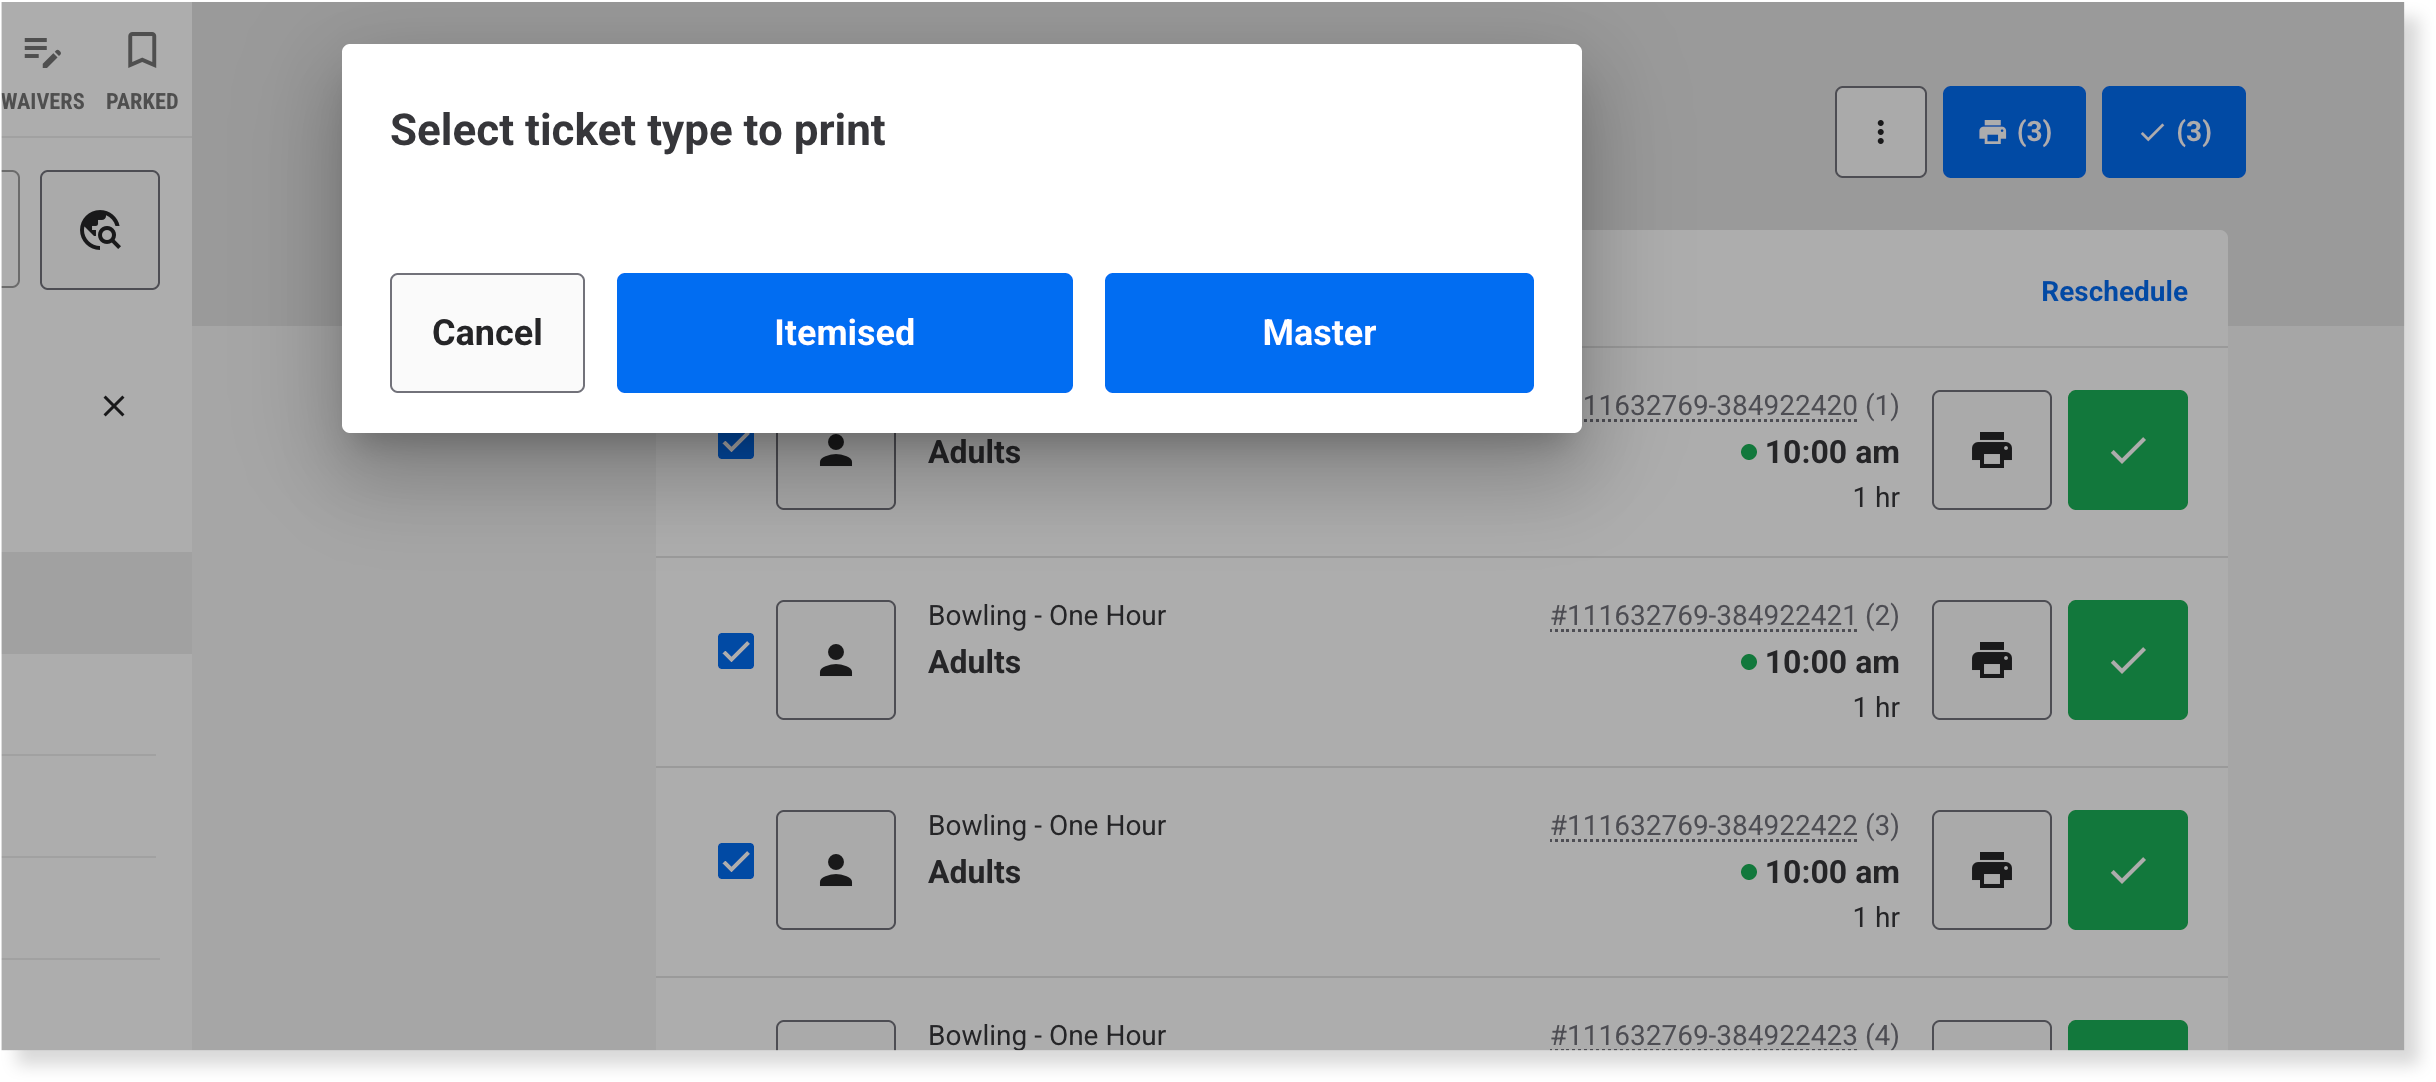The height and width of the screenshot is (1082, 2436).
Task: Click 'Adults' label on ticket (3)
Action: 974,872
